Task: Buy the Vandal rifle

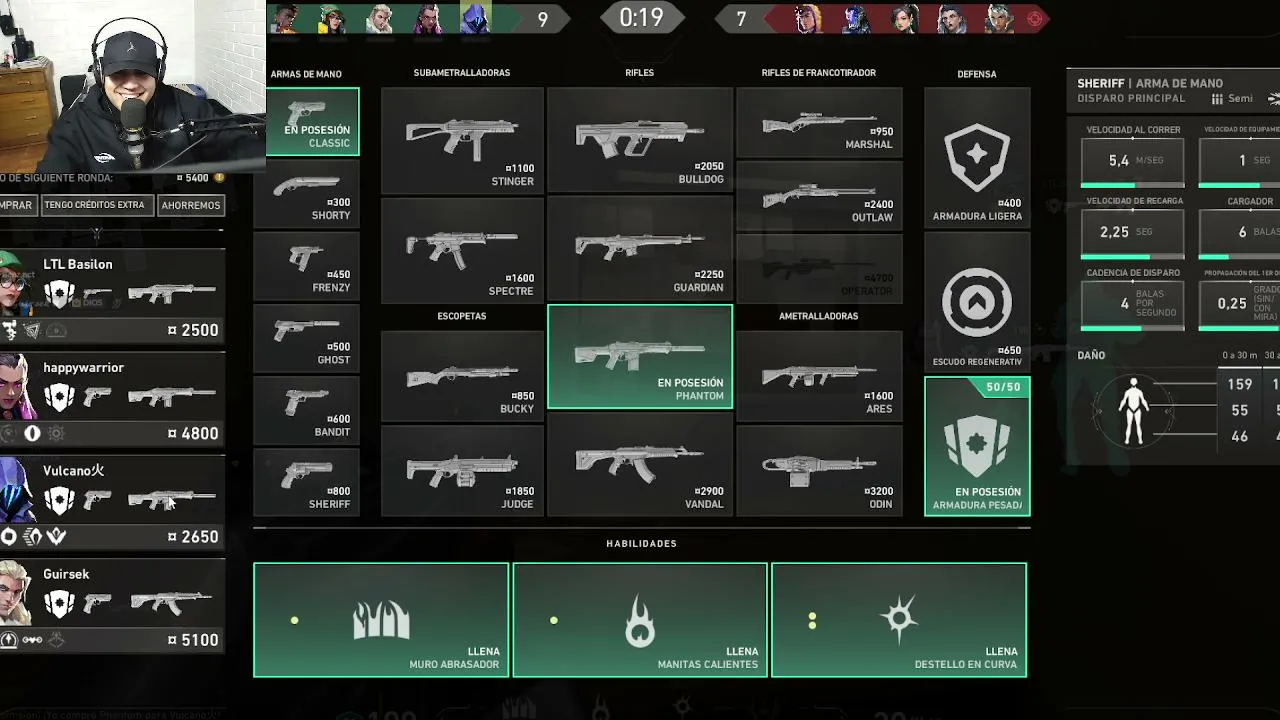Action: pyautogui.click(x=640, y=464)
